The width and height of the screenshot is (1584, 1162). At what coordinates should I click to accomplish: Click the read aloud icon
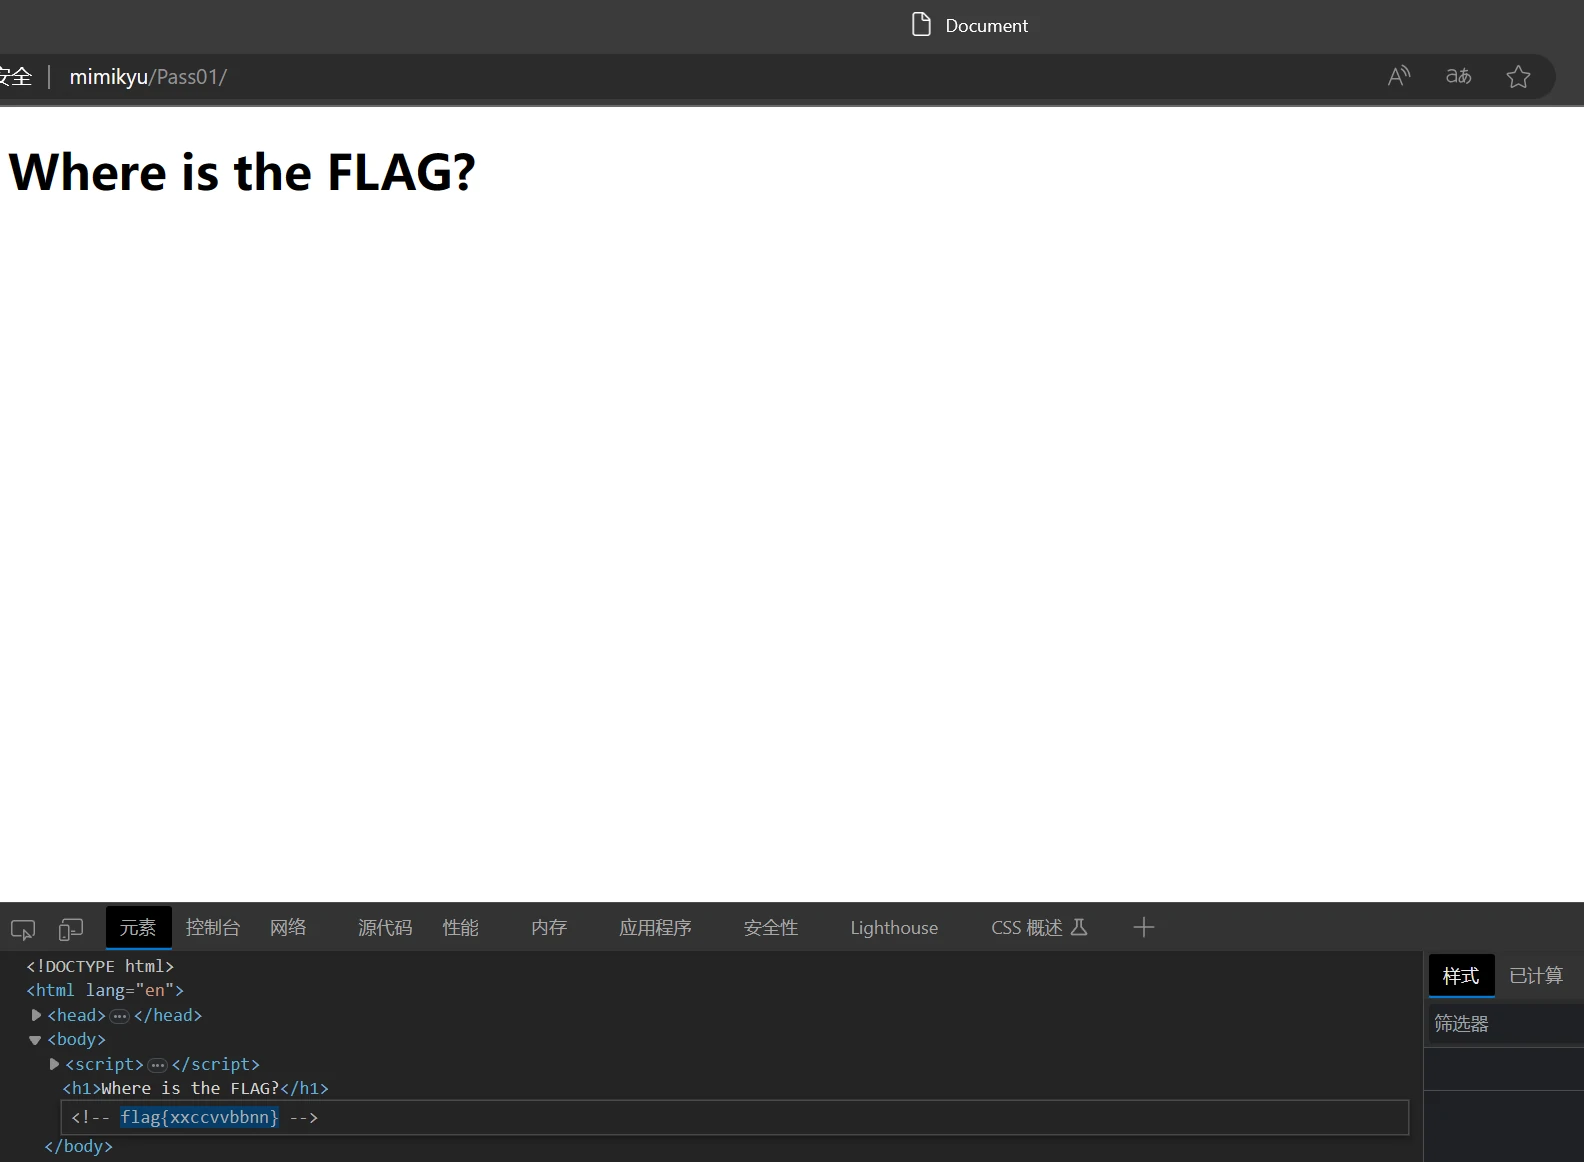pyautogui.click(x=1398, y=76)
